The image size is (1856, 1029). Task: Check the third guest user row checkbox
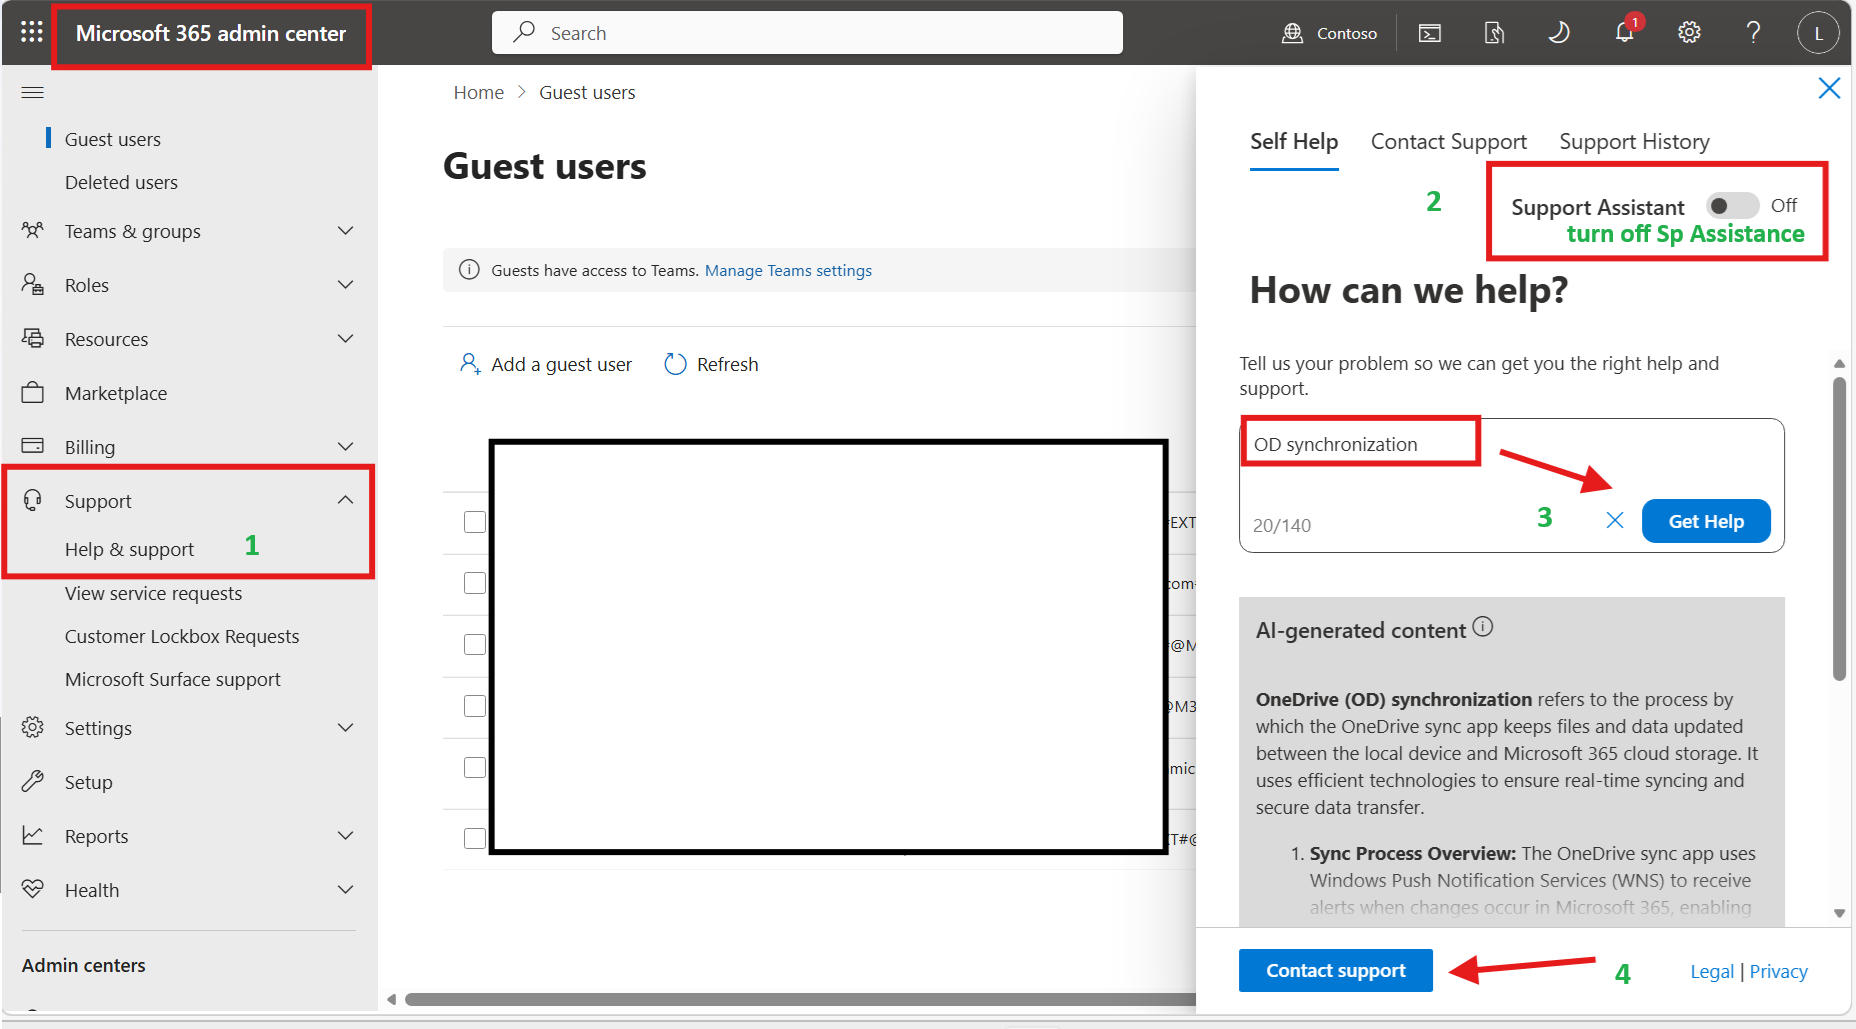[x=475, y=645]
